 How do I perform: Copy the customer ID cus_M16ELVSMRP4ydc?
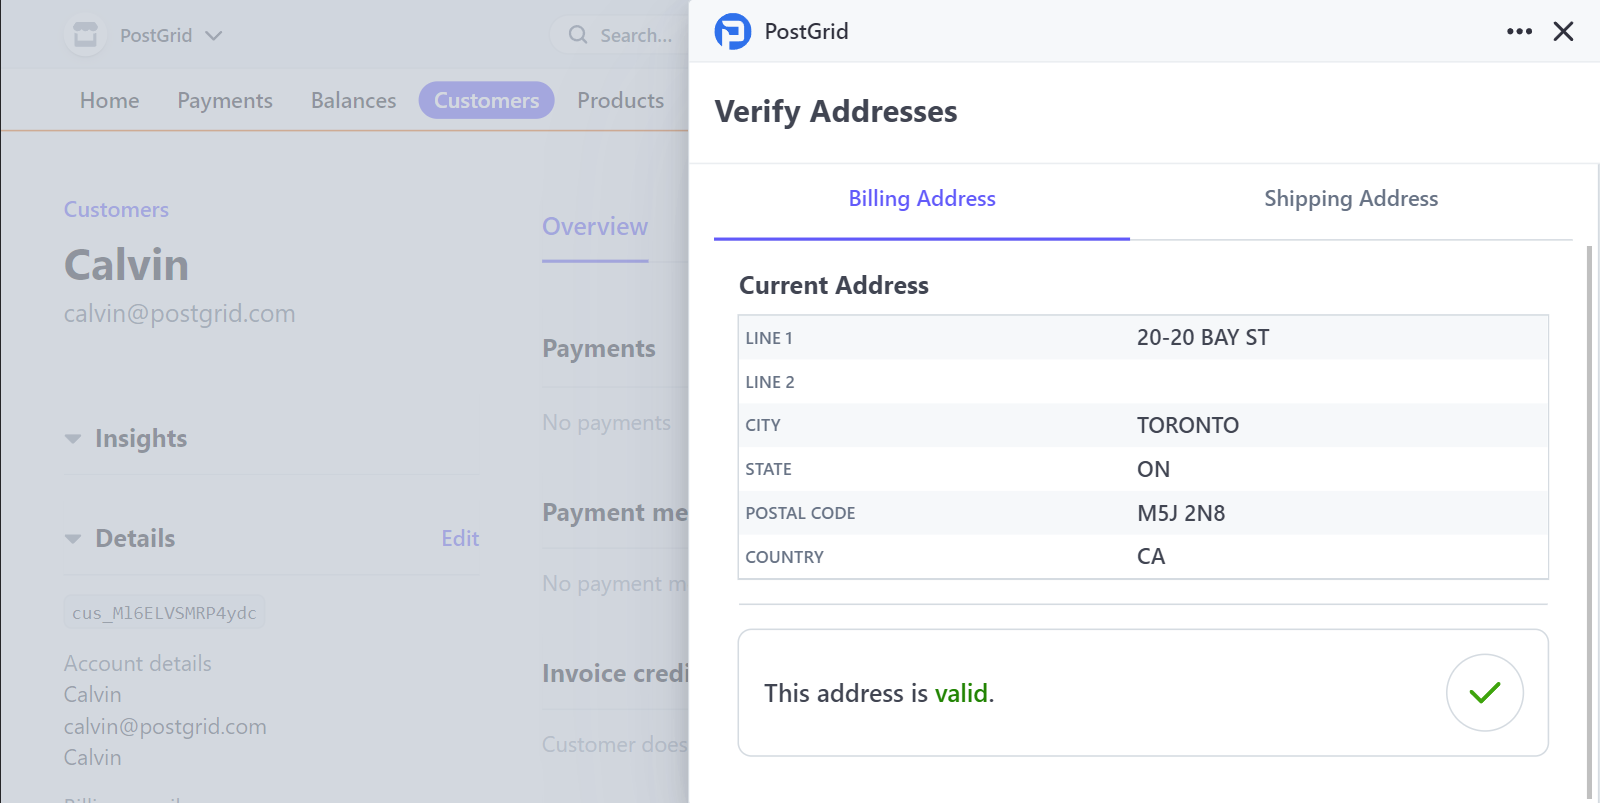pos(163,611)
